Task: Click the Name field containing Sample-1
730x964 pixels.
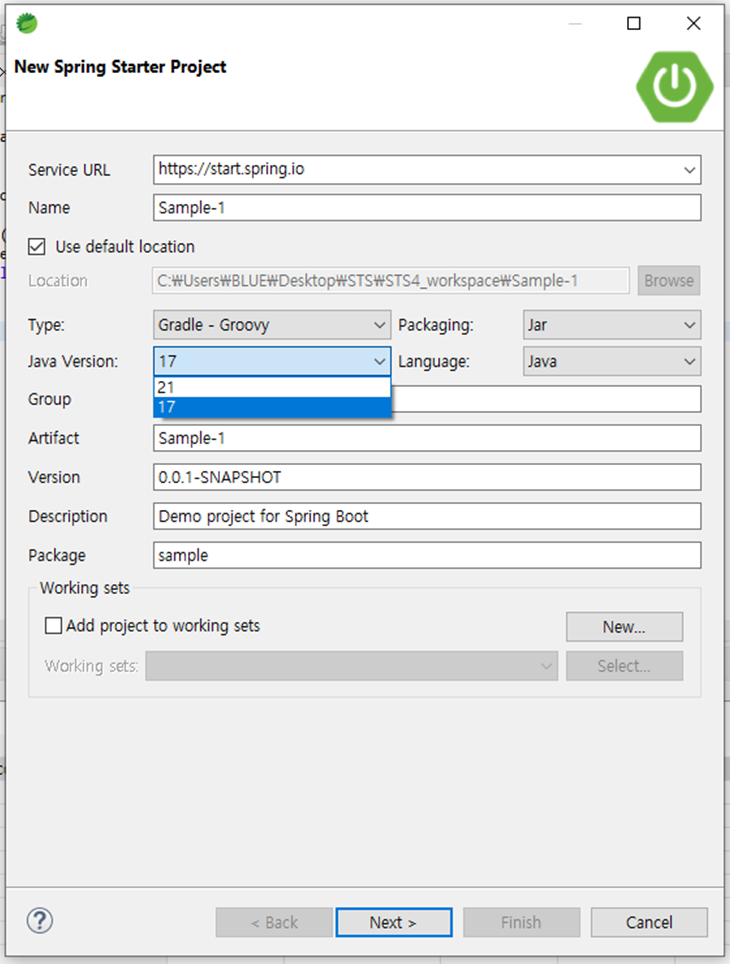Action: point(427,208)
